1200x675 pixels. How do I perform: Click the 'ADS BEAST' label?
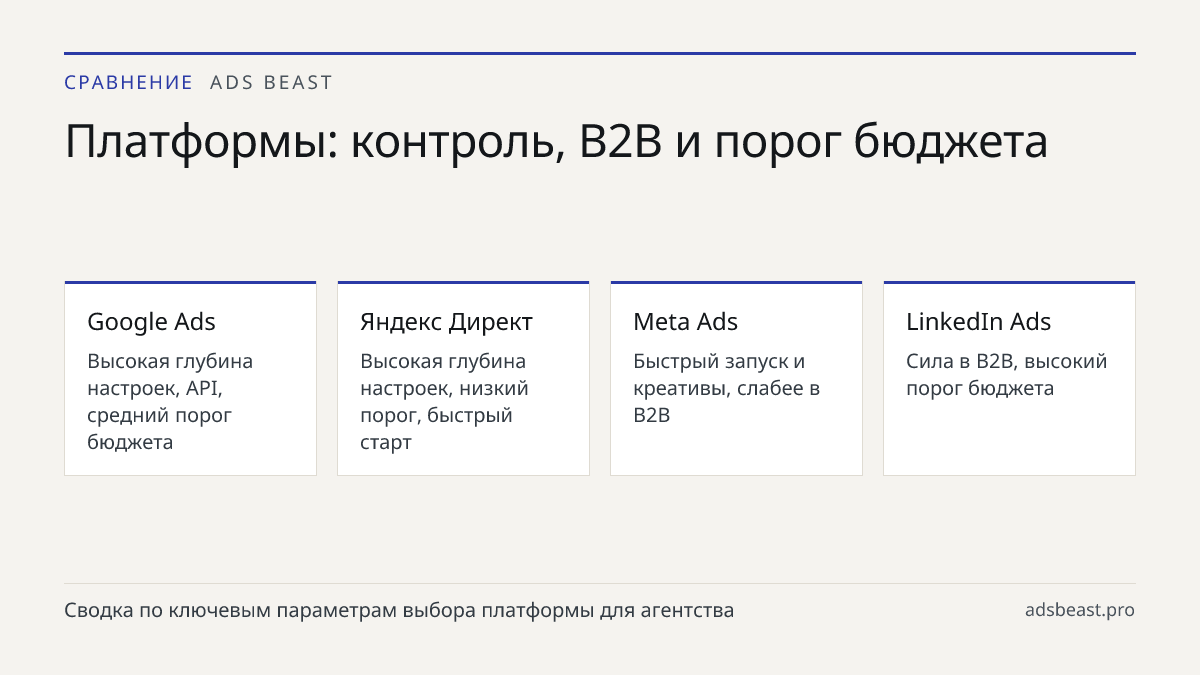coord(271,83)
